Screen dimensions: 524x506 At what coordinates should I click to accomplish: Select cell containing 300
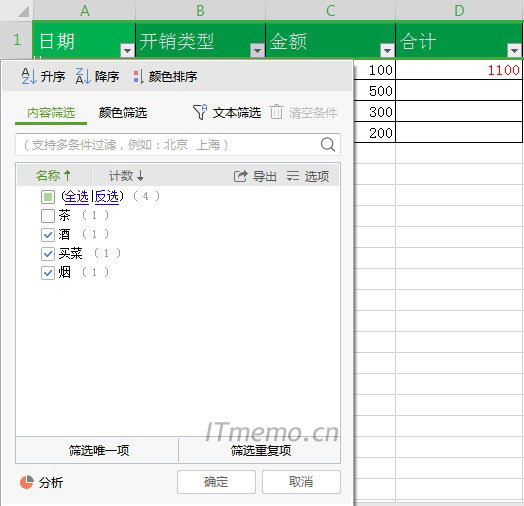click(374, 112)
